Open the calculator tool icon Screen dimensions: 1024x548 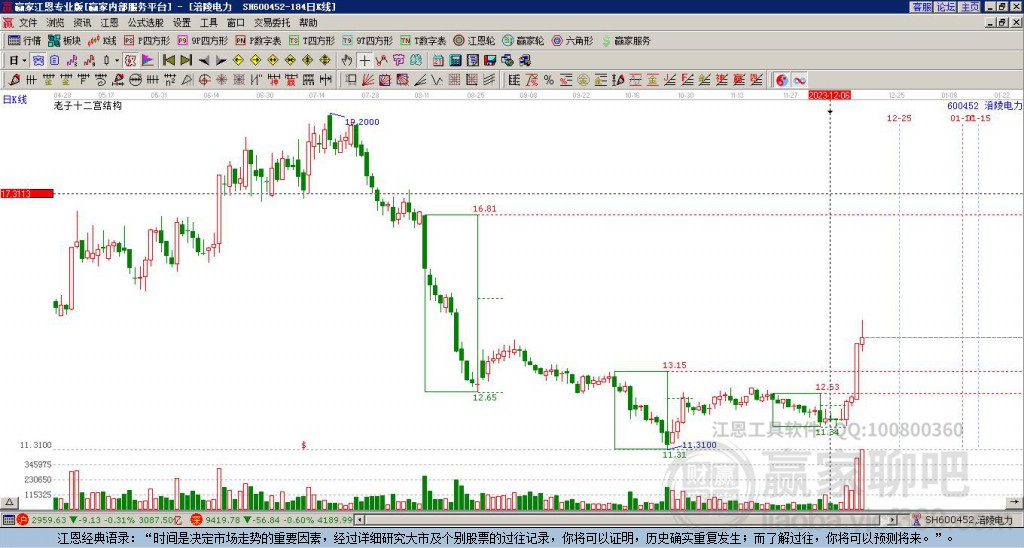pos(456,61)
